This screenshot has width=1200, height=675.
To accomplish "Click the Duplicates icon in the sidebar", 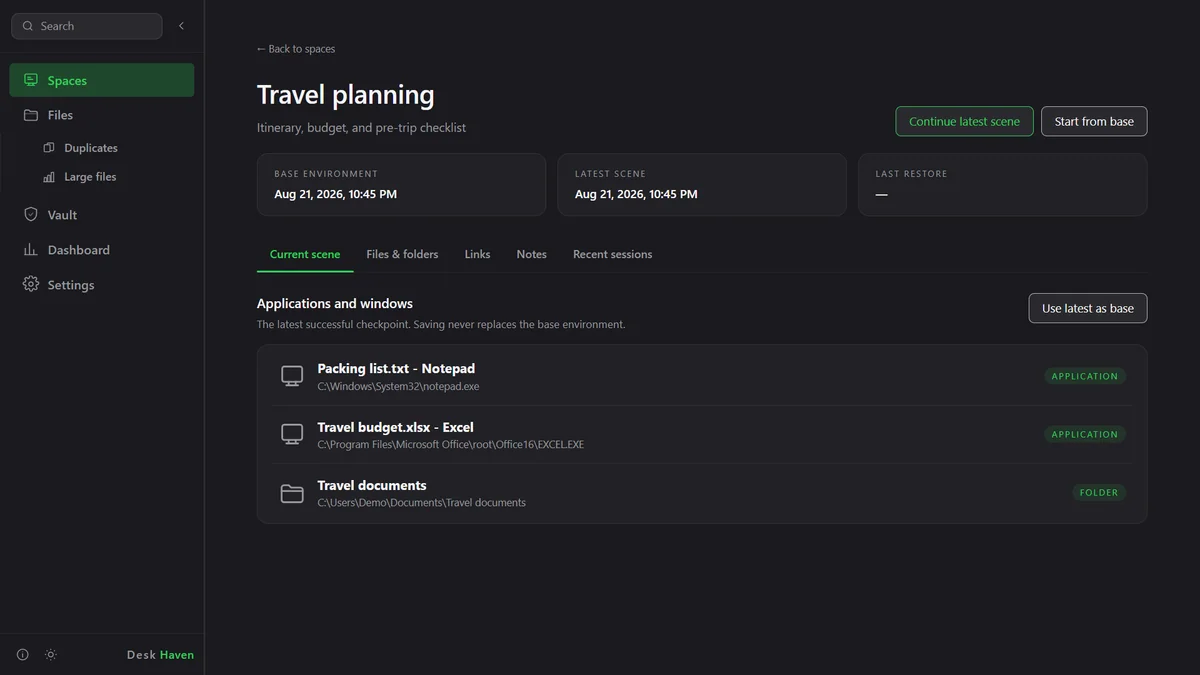I will click(49, 148).
